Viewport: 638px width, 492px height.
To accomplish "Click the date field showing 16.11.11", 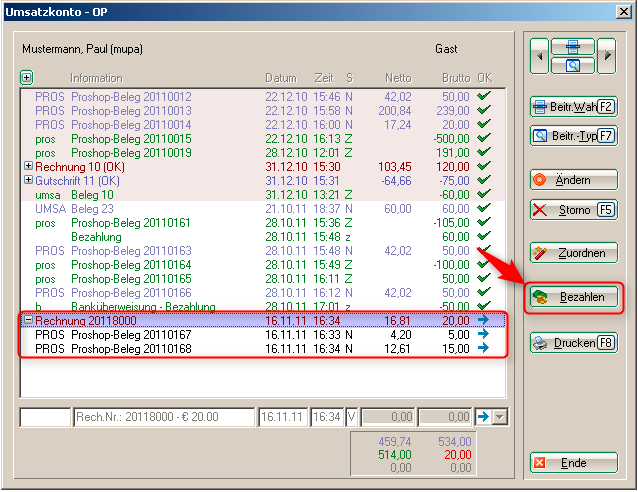I will click(x=283, y=417).
